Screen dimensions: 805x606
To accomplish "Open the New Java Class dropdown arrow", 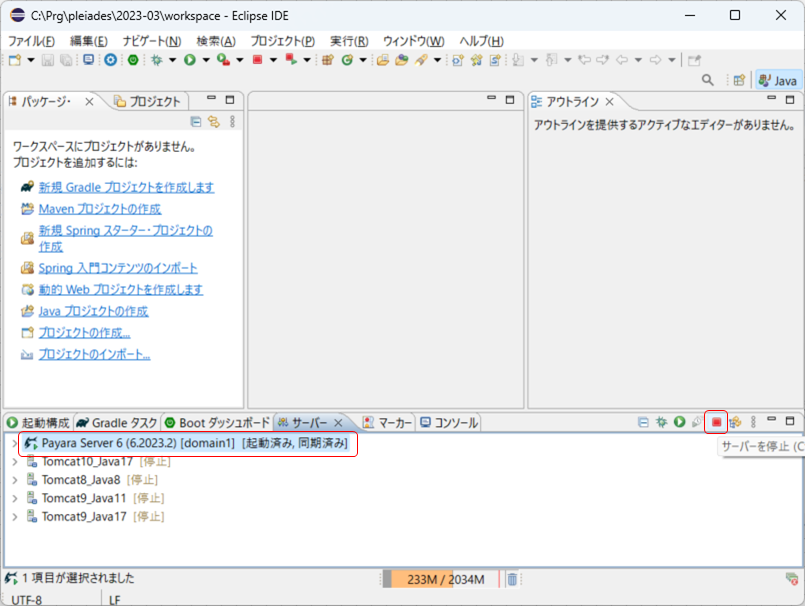I will [363, 60].
